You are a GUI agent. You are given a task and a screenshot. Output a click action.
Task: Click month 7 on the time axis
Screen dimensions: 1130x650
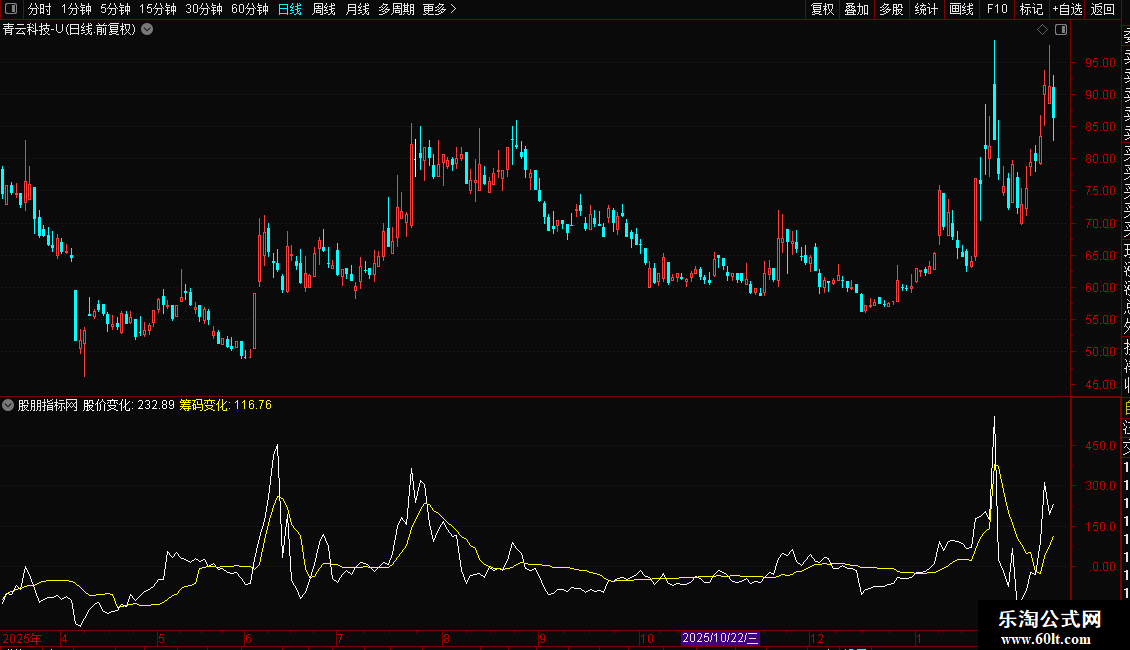pos(340,638)
